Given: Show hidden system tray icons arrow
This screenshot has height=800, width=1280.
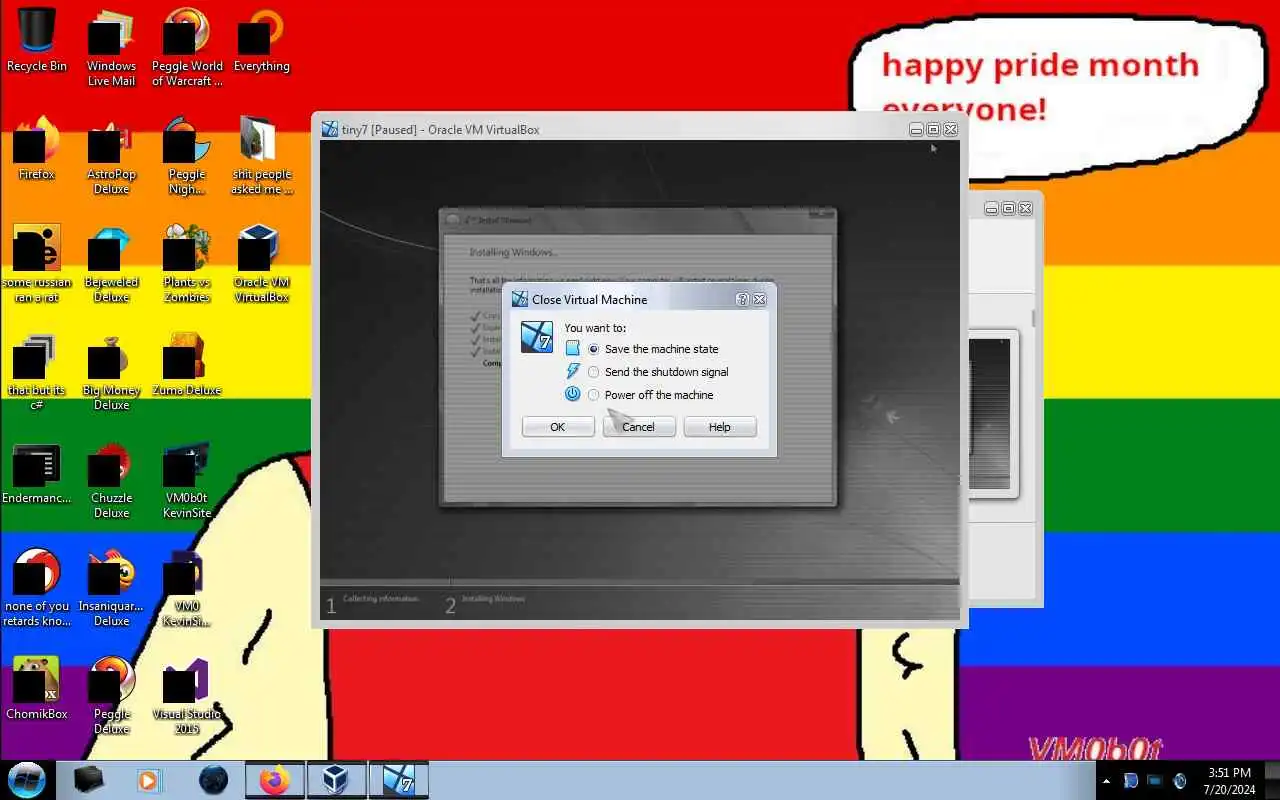Looking at the screenshot, I should 1106,780.
